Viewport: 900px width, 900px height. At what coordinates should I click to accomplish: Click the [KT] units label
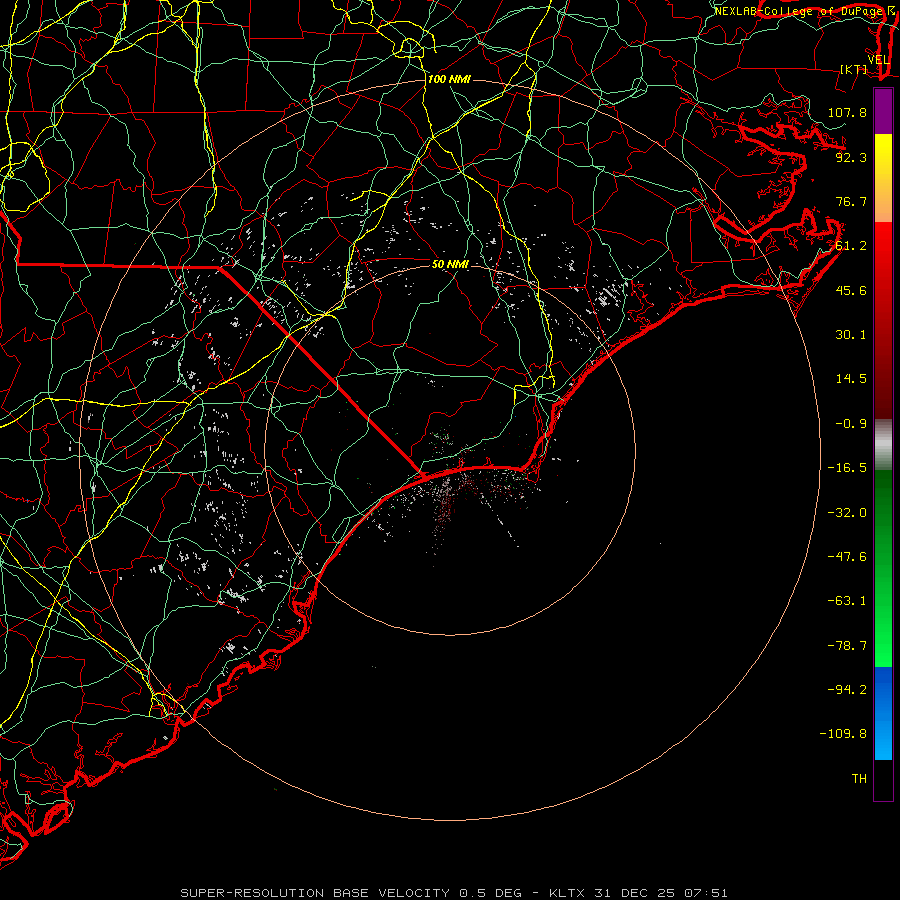(x=854, y=69)
